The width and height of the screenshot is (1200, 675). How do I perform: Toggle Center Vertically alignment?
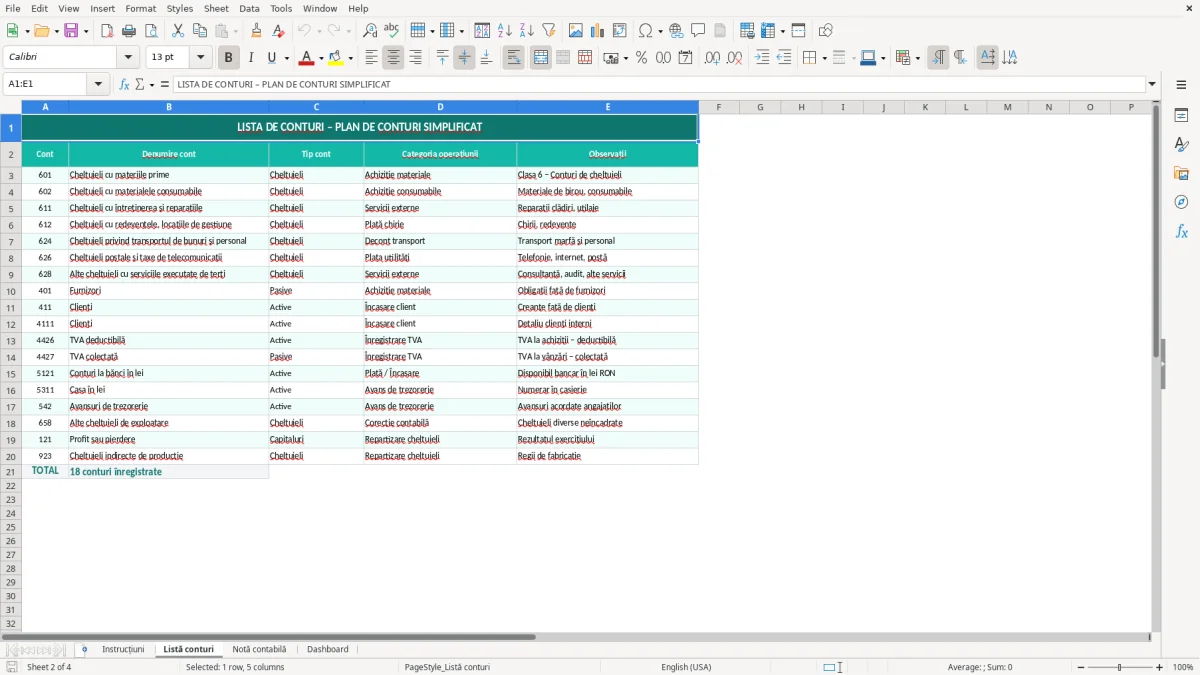[464, 58]
